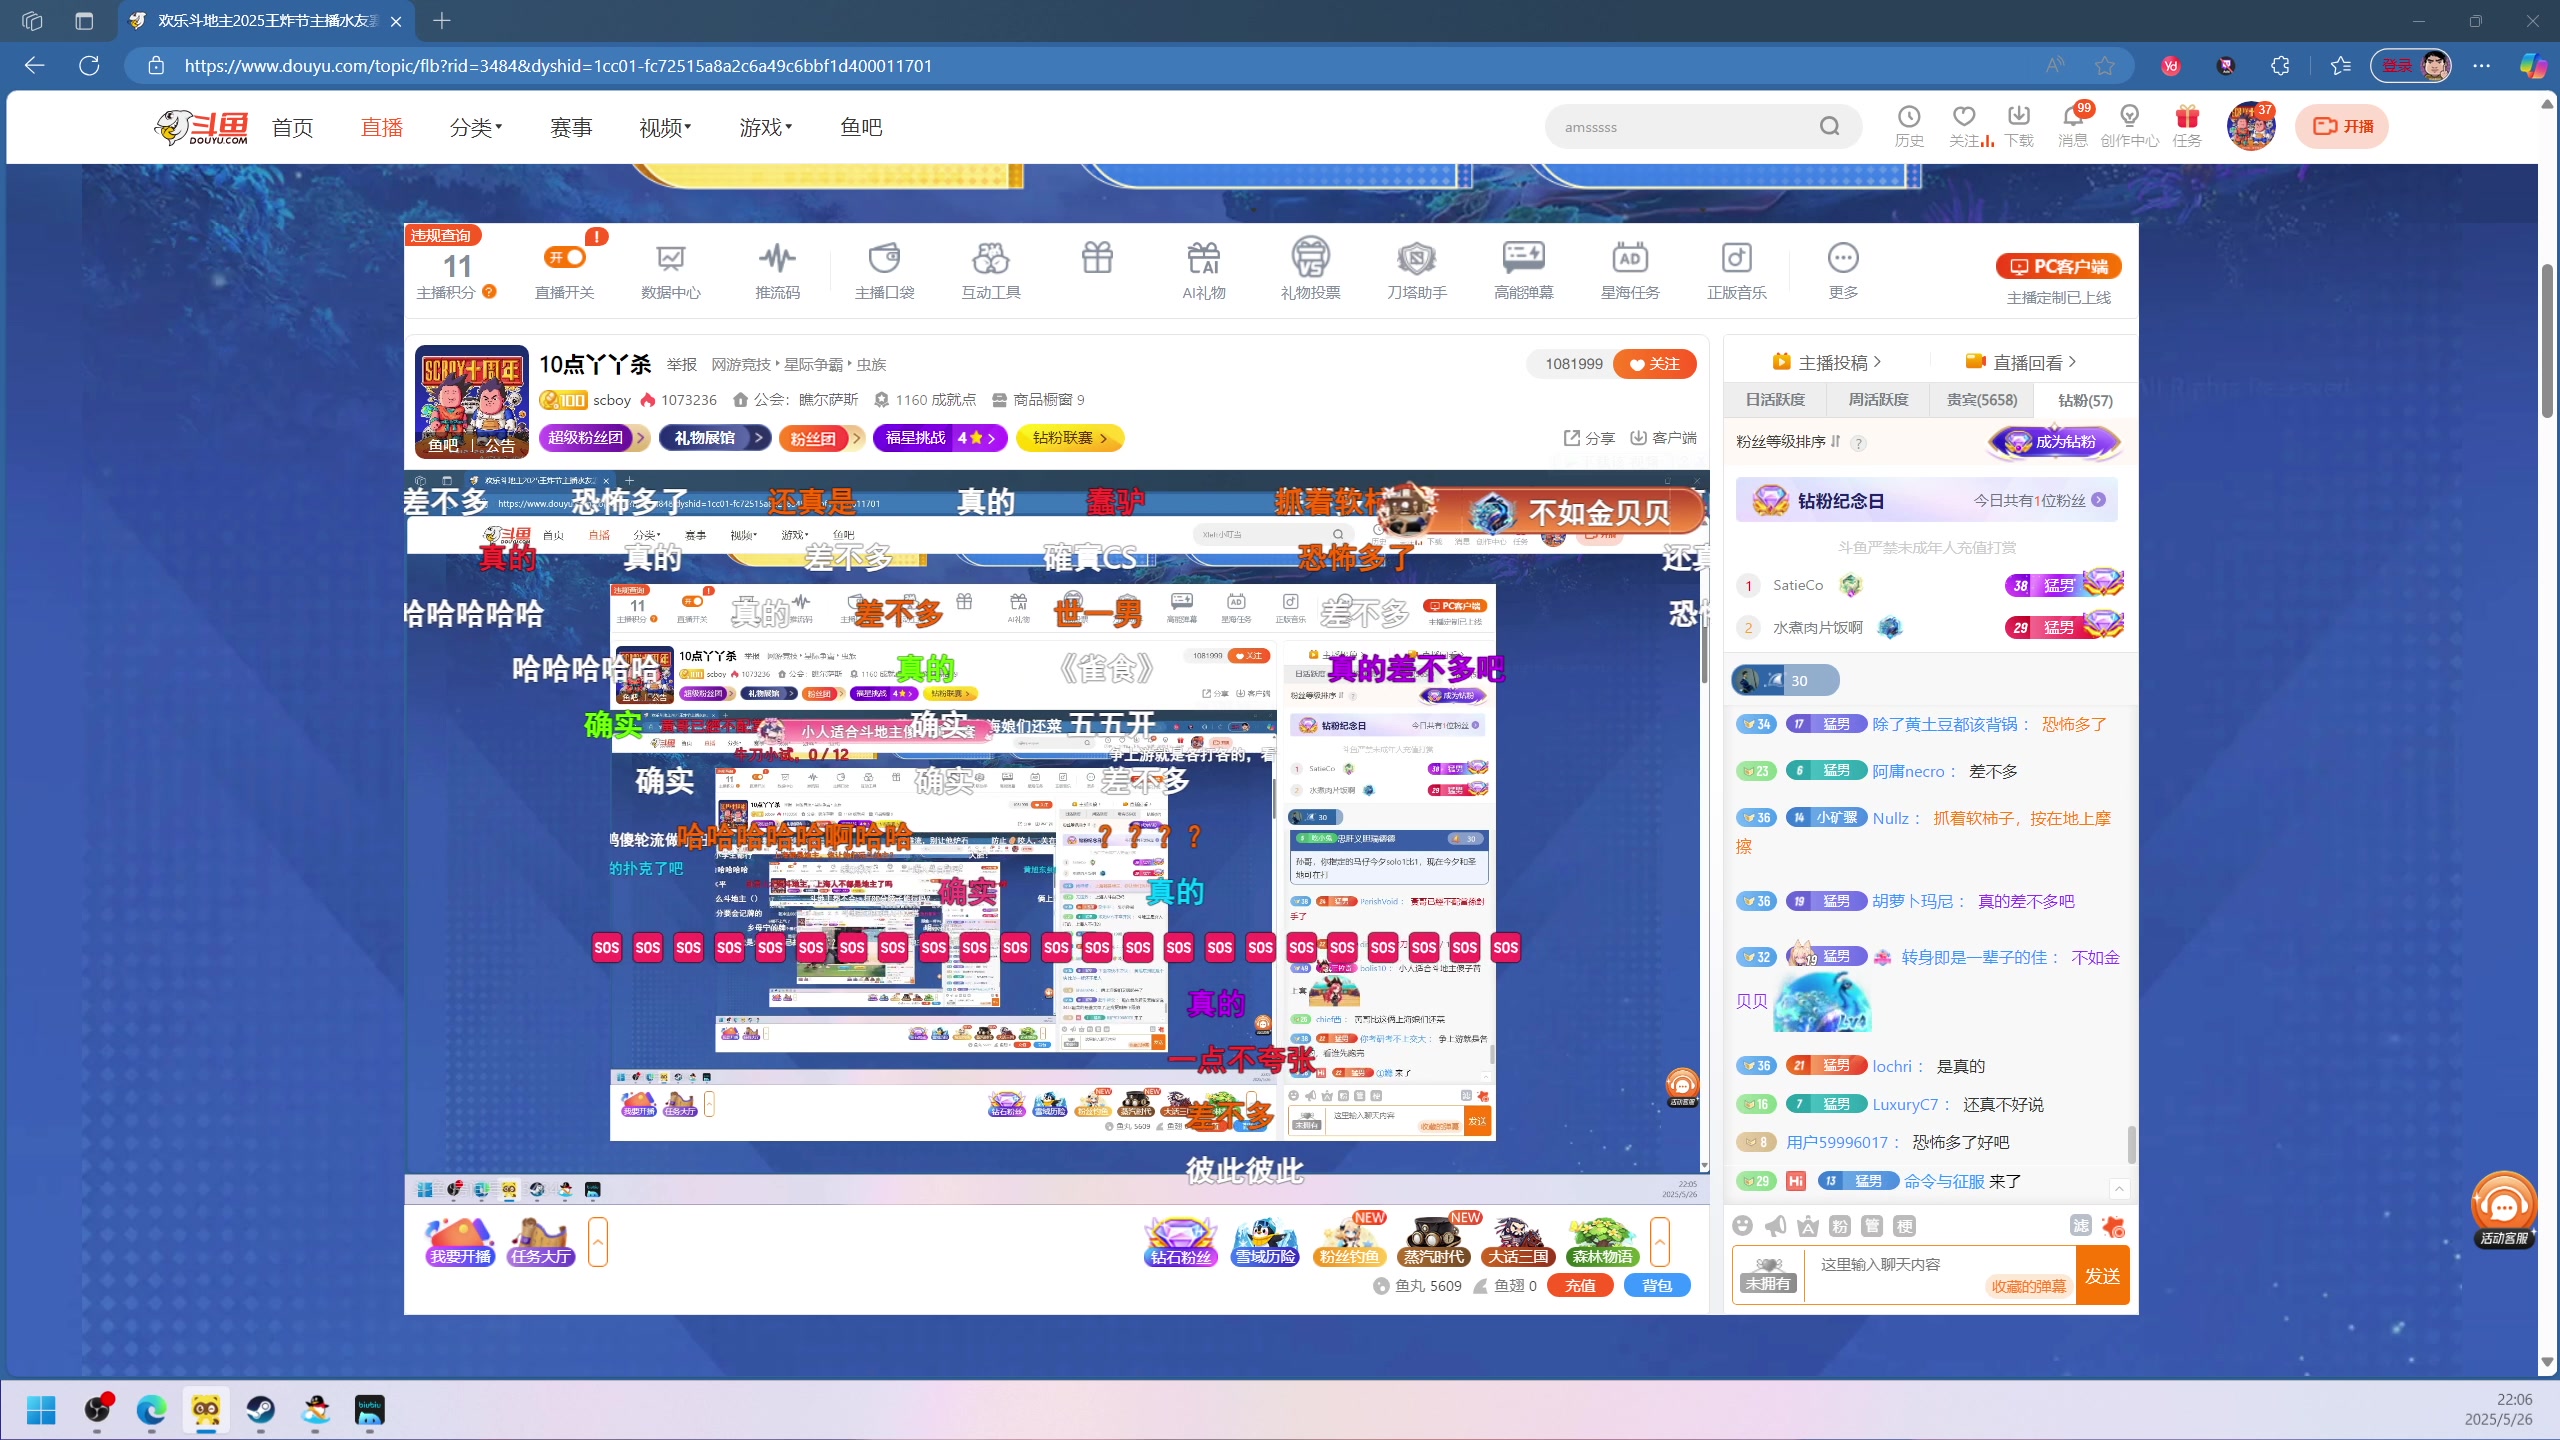The width and height of the screenshot is (2560, 1440).
Task: Select 直播 nav item
Action: coord(382,128)
